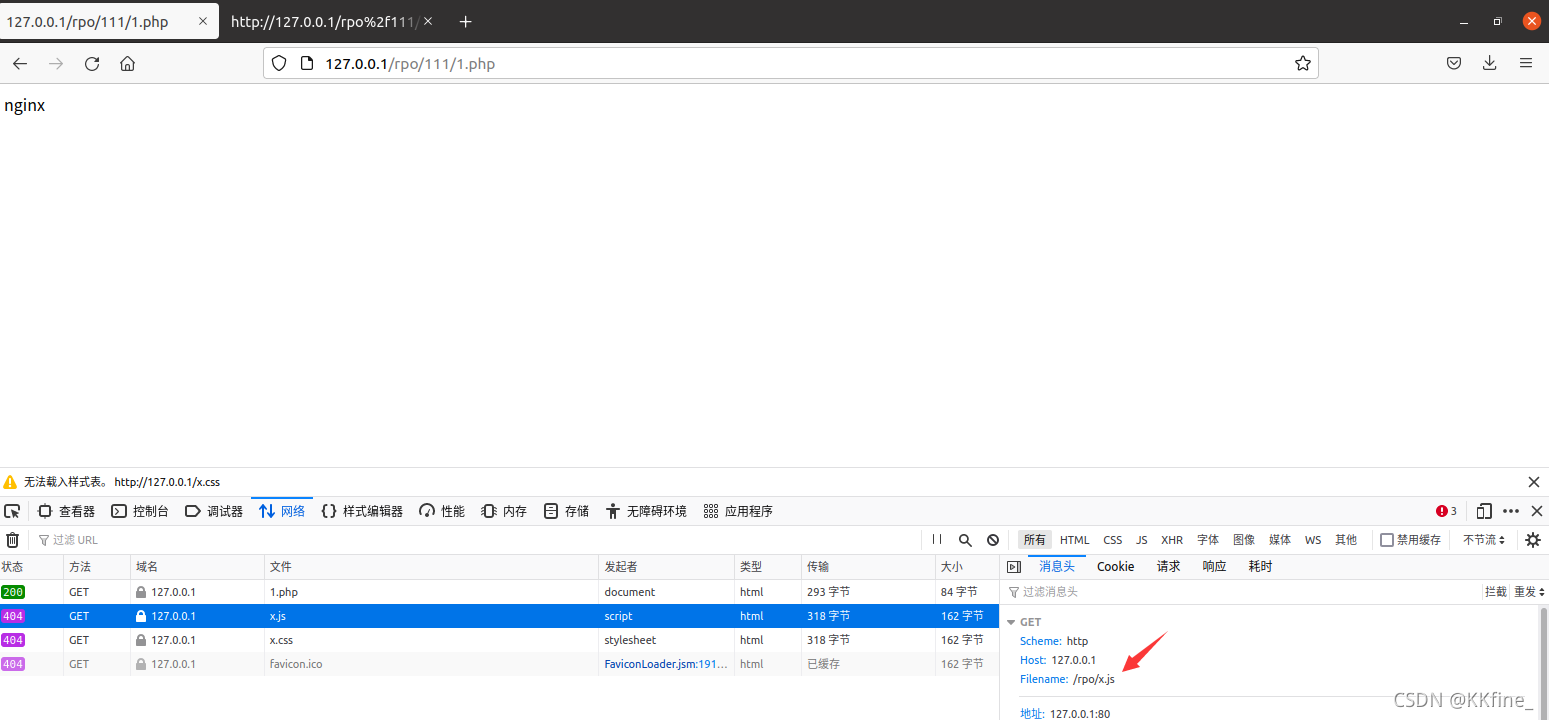The height and width of the screenshot is (720, 1549).
Task: Filter requests by HTML type
Action: pos(1075,540)
